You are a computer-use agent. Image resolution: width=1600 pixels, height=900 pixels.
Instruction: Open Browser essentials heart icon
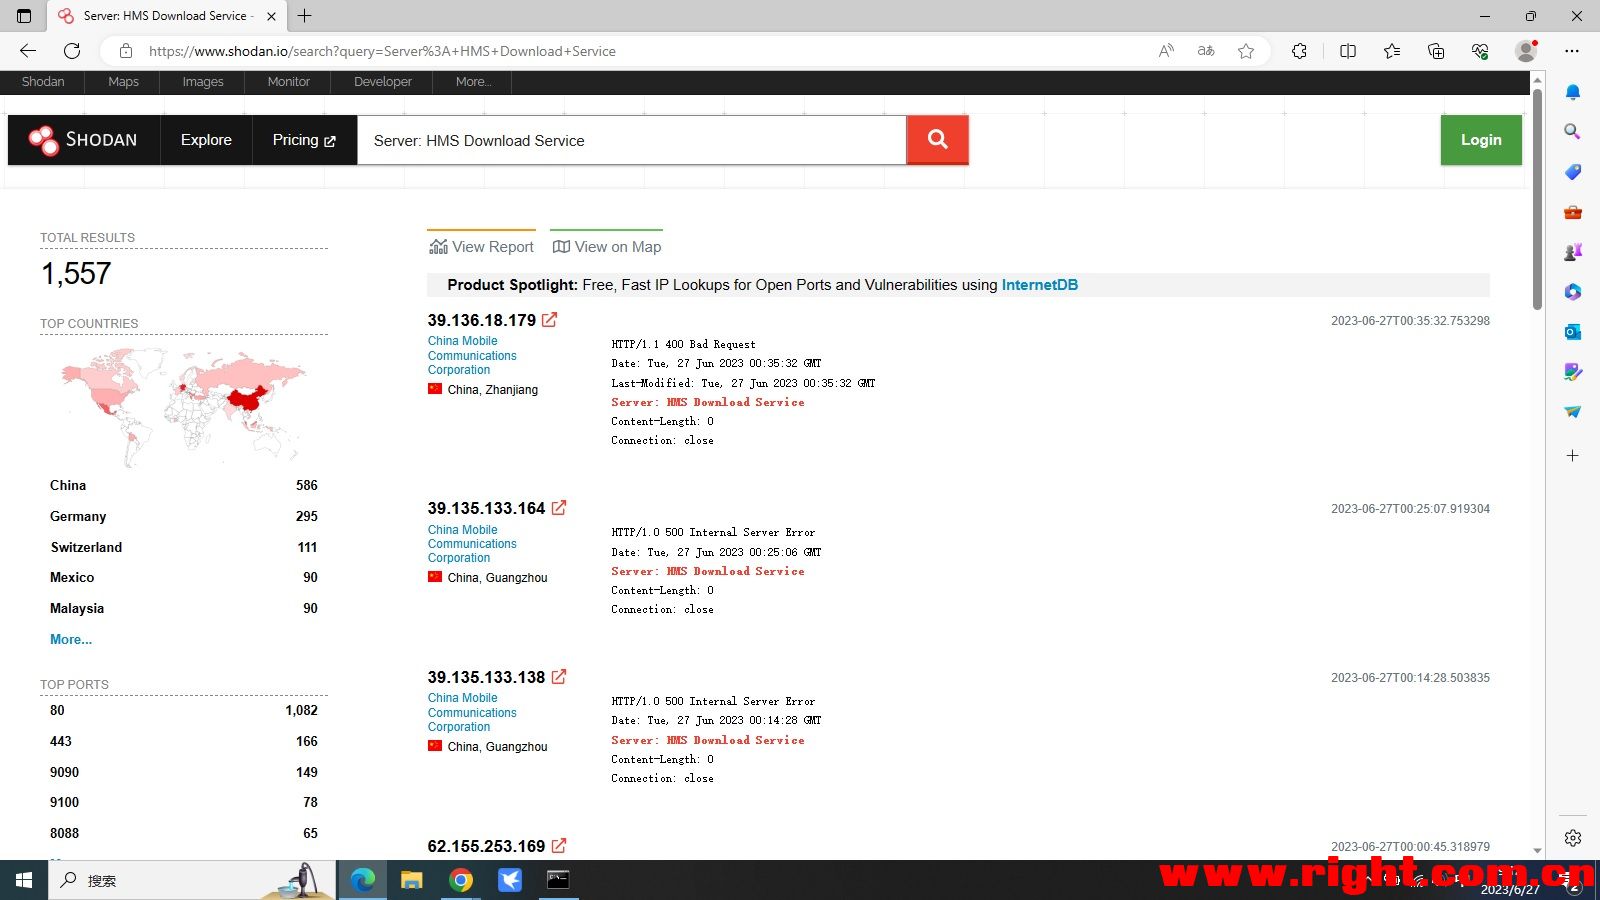(1480, 51)
